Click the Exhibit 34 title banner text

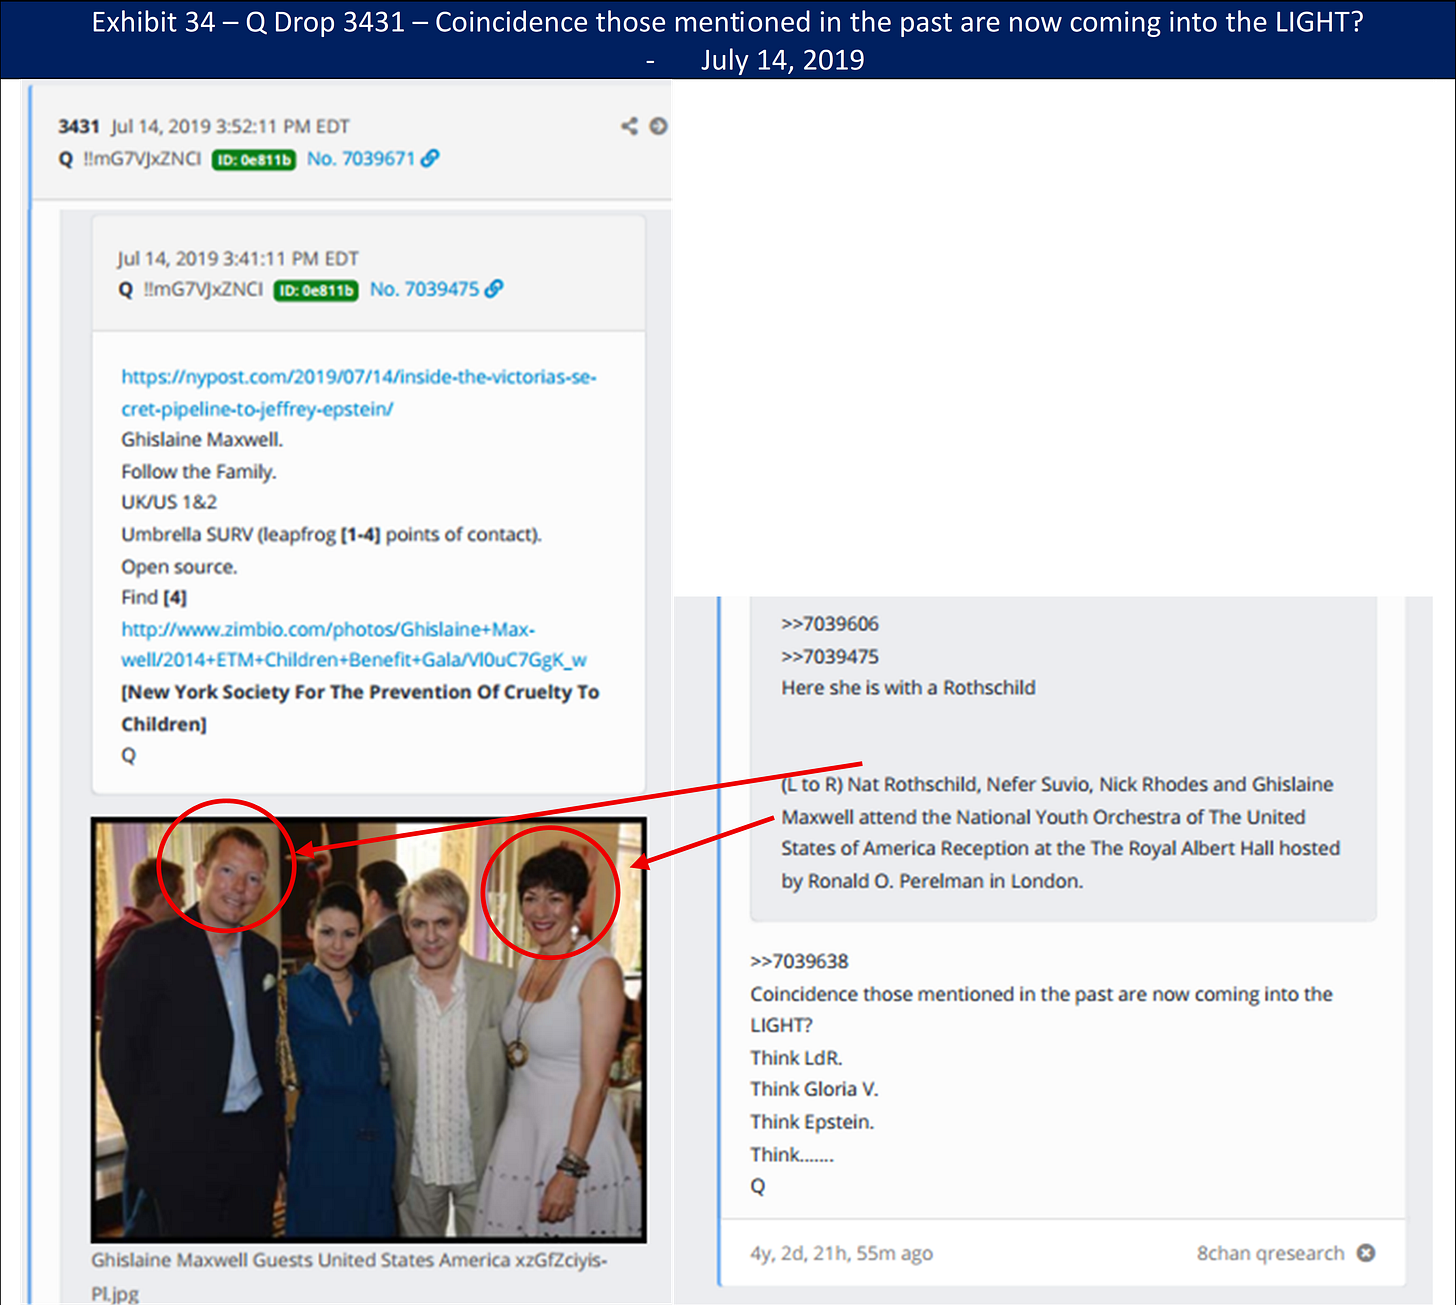(x=728, y=40)
